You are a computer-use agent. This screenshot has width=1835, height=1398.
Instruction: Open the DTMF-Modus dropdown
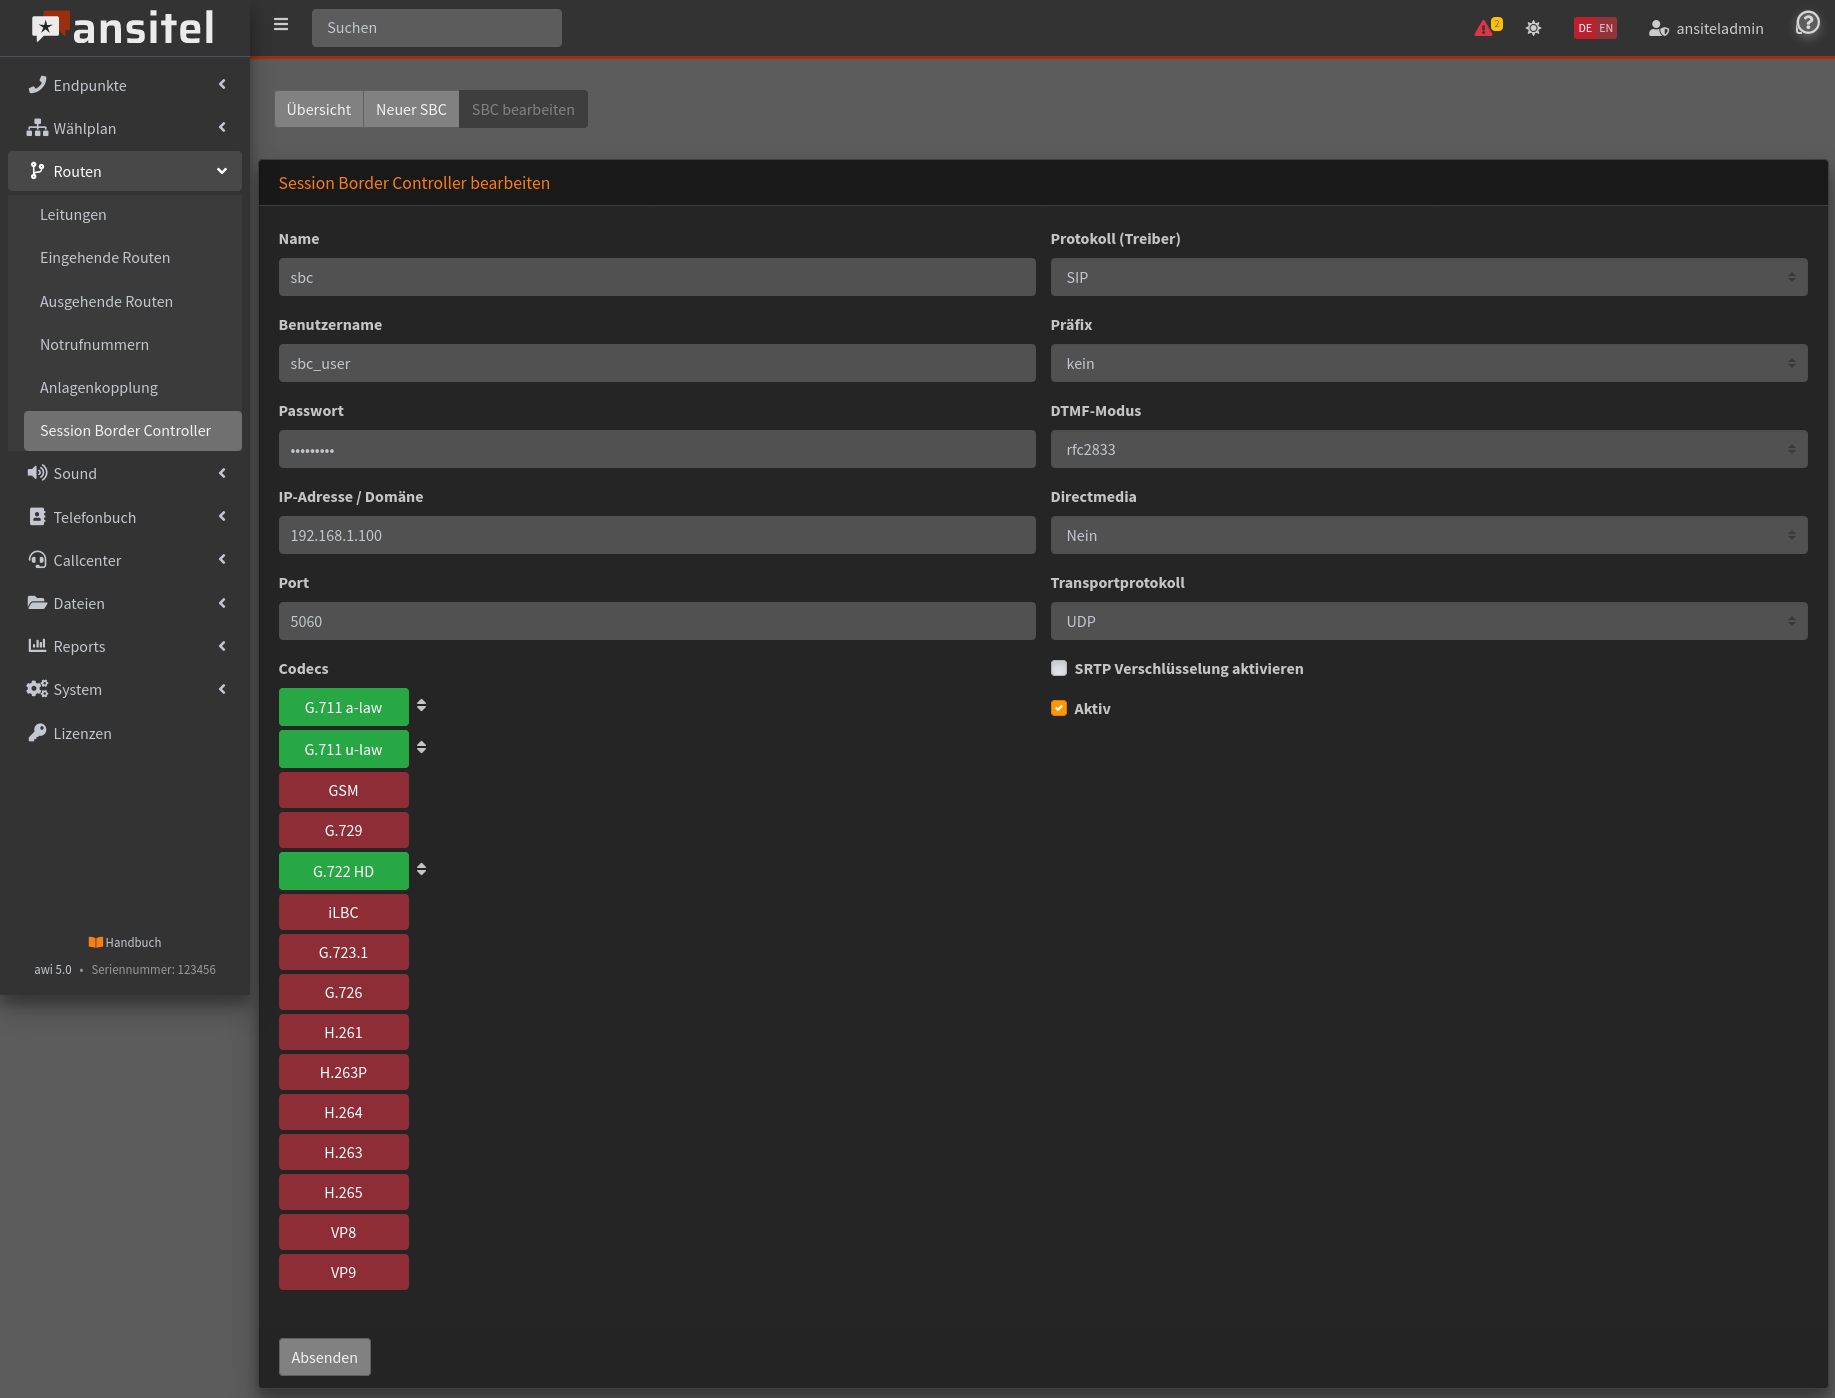pos(1428,449)
